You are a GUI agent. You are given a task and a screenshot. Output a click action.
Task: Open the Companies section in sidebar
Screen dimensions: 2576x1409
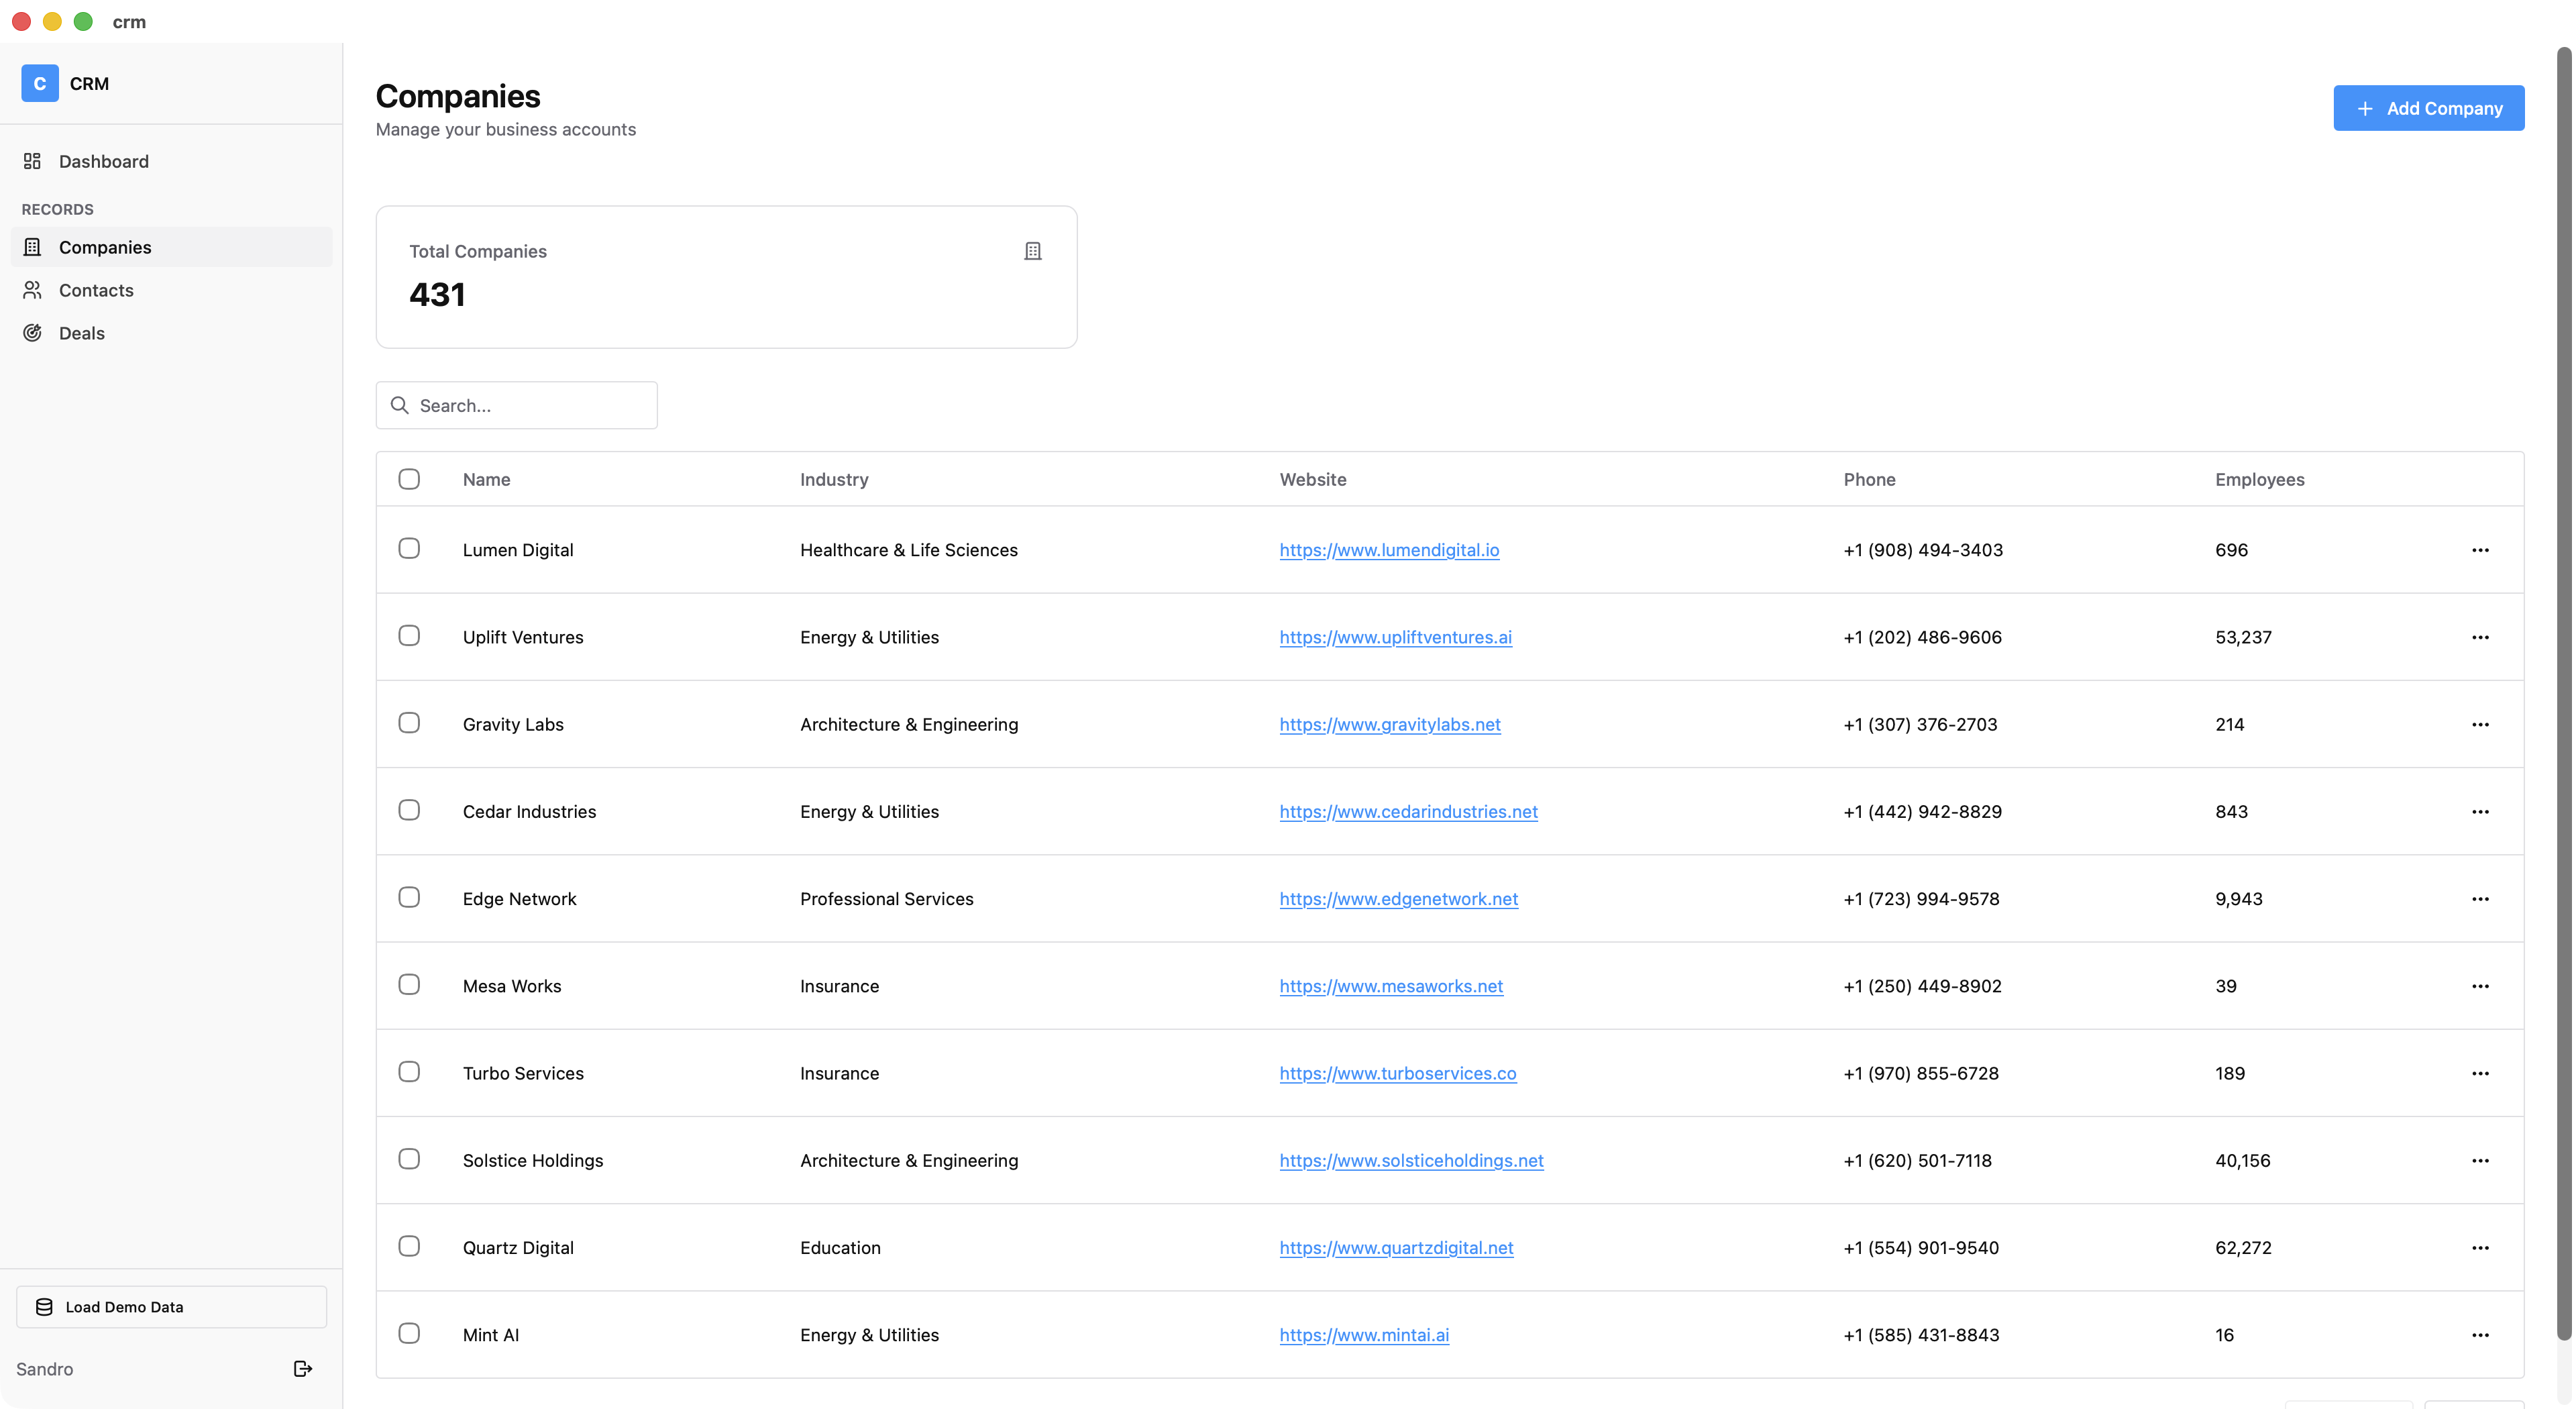coord(105,247)
